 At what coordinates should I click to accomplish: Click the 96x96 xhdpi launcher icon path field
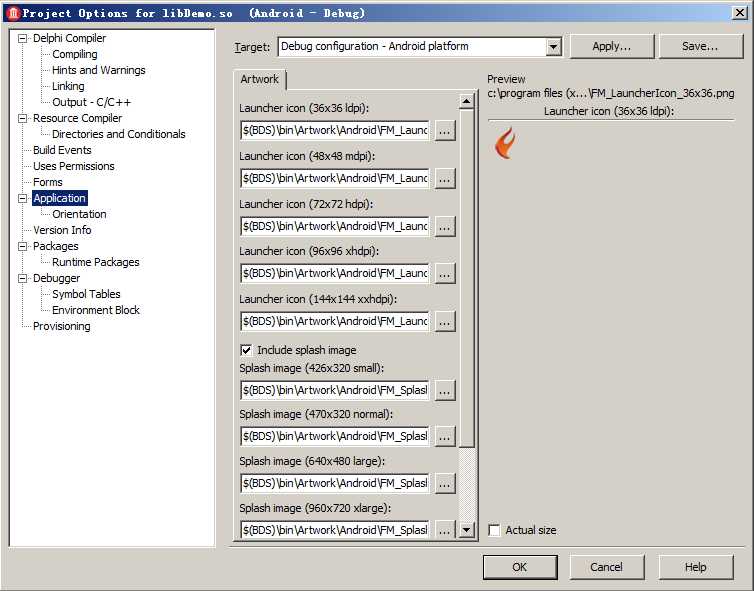click(335, 273)
